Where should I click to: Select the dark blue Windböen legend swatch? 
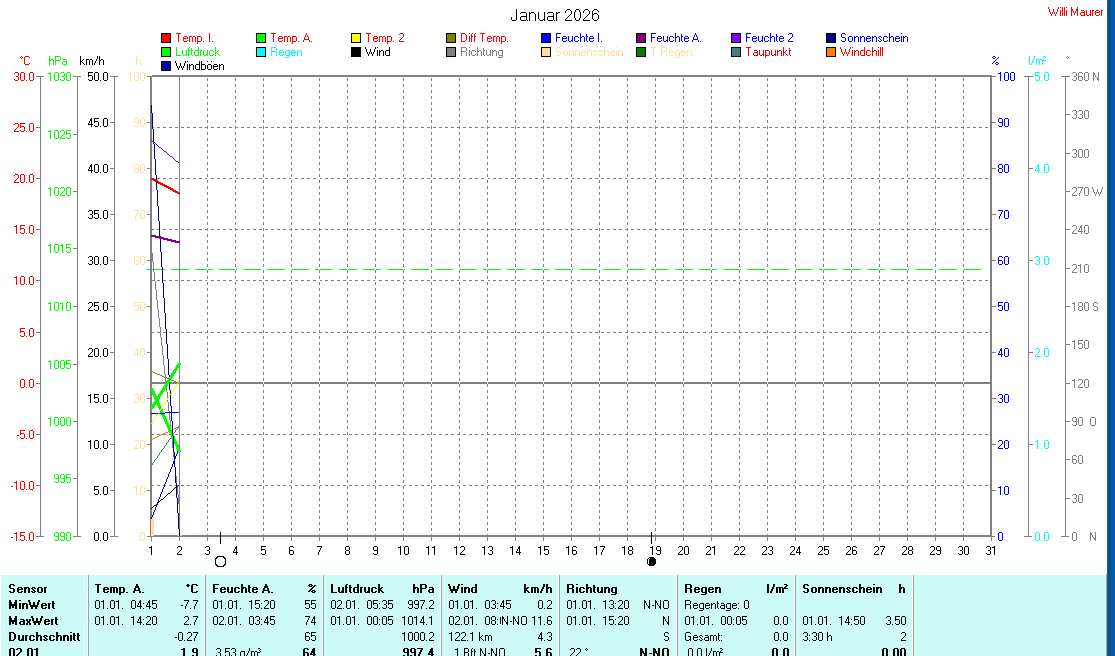166,66
